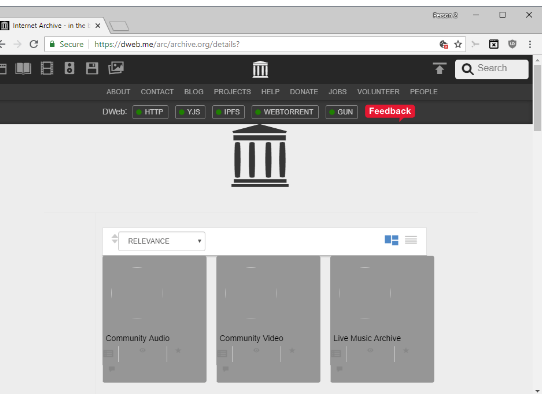The width and height of the screenshot is (542, 394).
Task: Open the Community Audio collection tile
Action: [155, 319]
